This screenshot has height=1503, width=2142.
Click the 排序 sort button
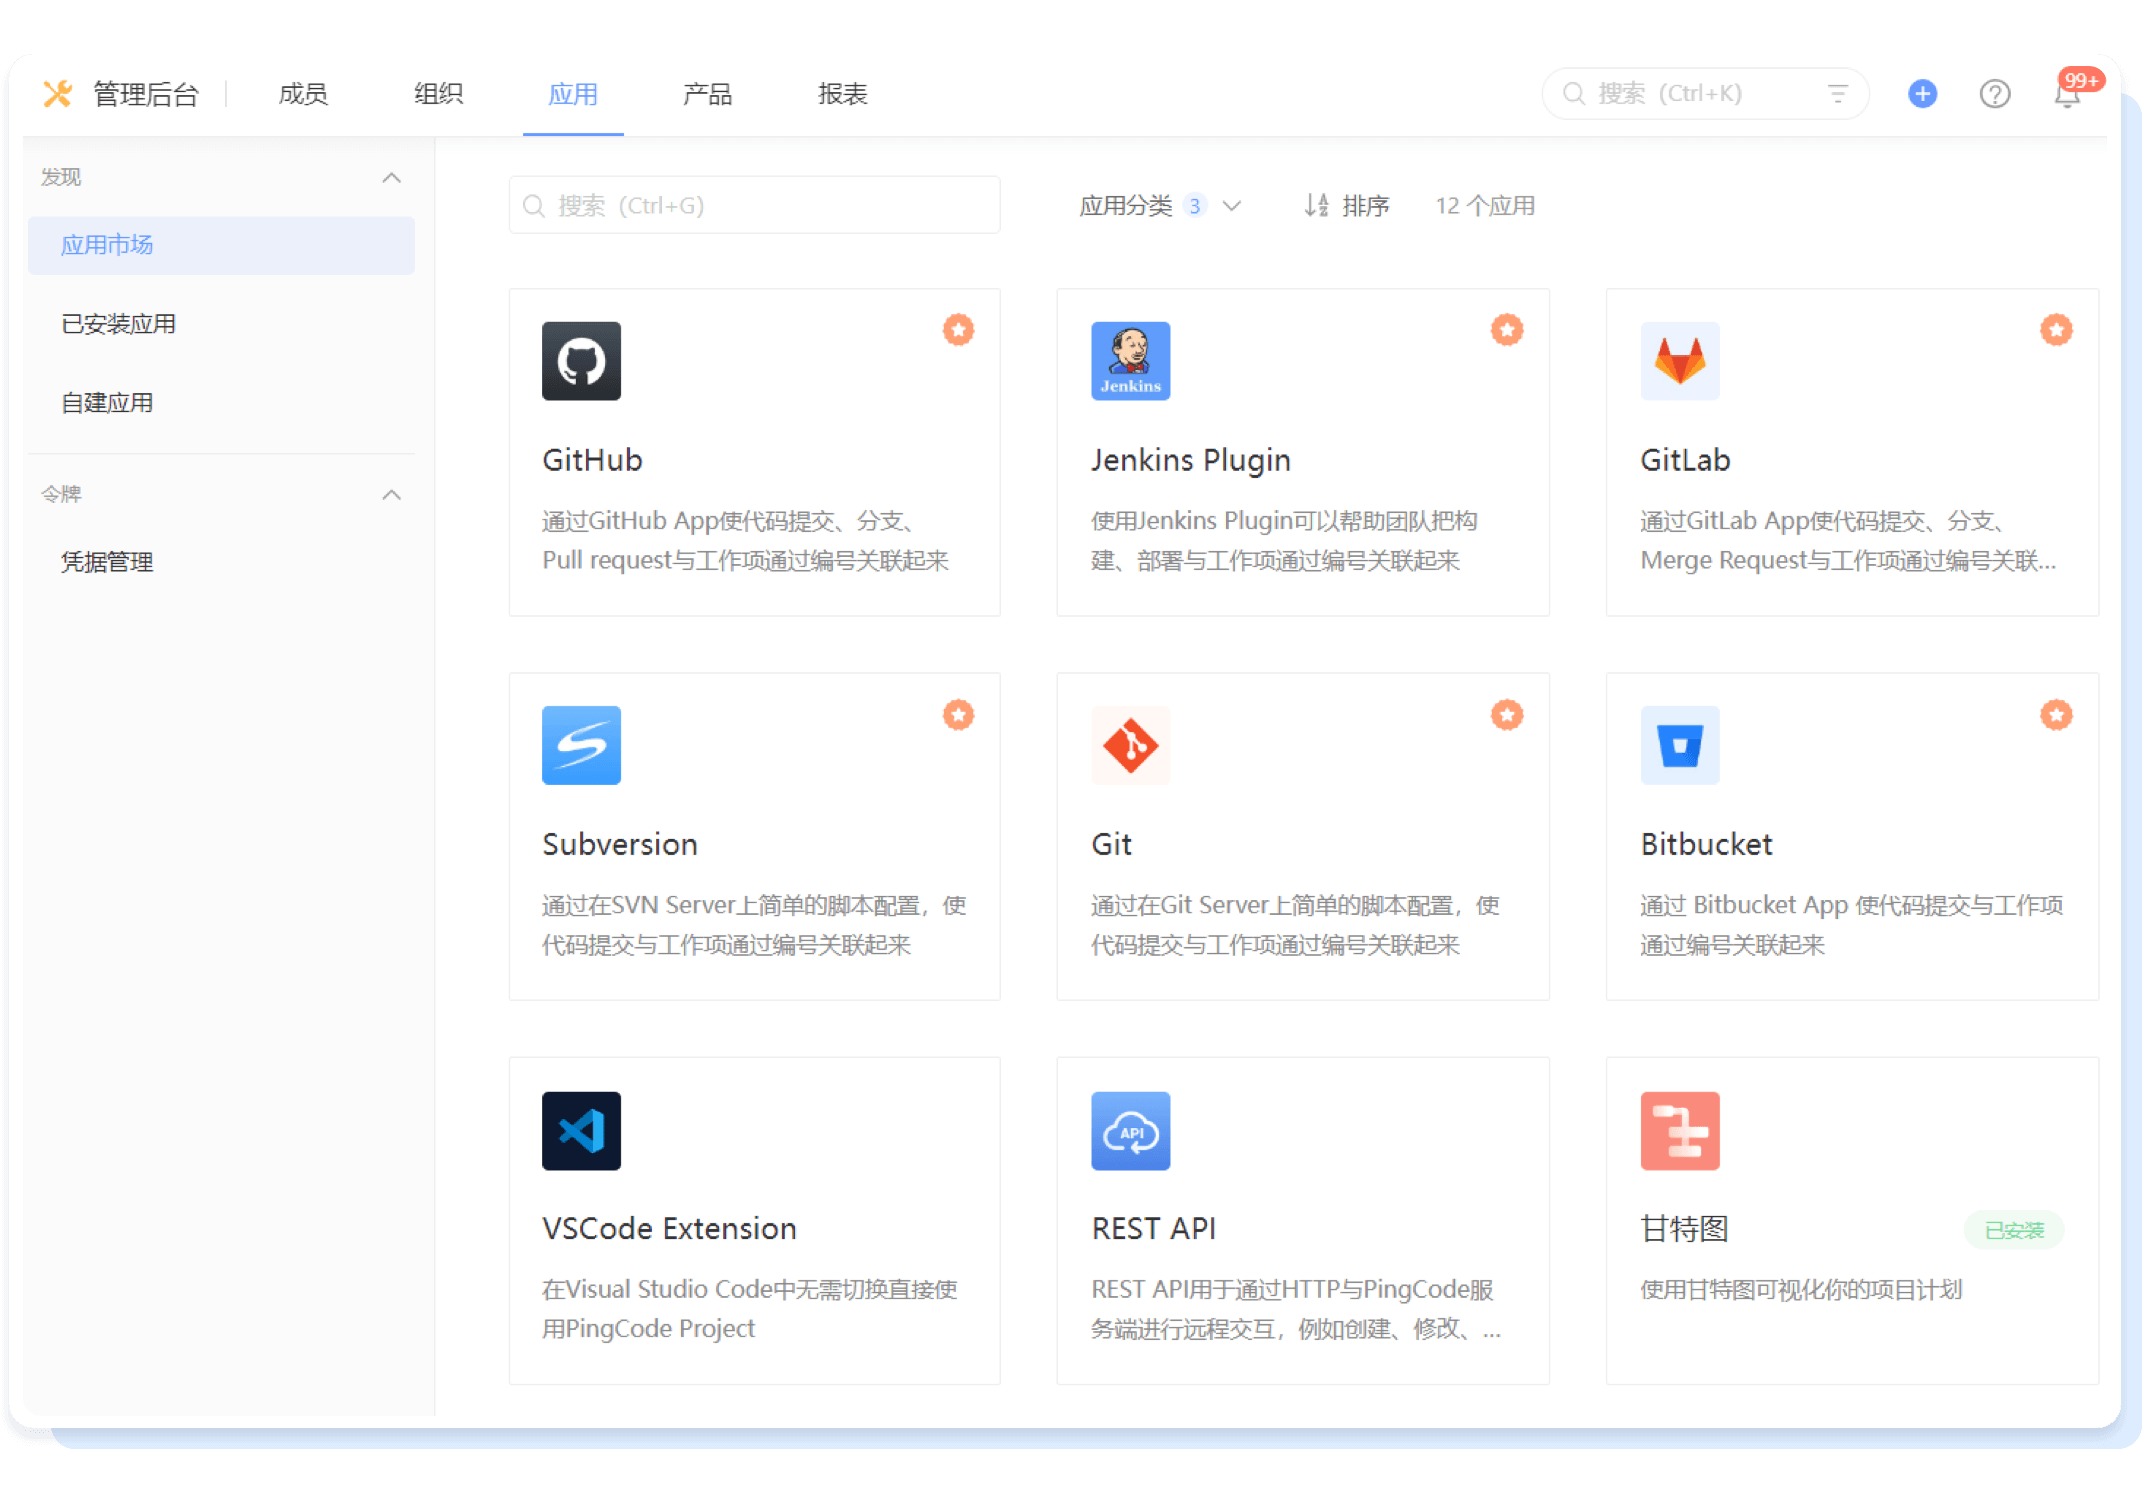[1346, 206]
